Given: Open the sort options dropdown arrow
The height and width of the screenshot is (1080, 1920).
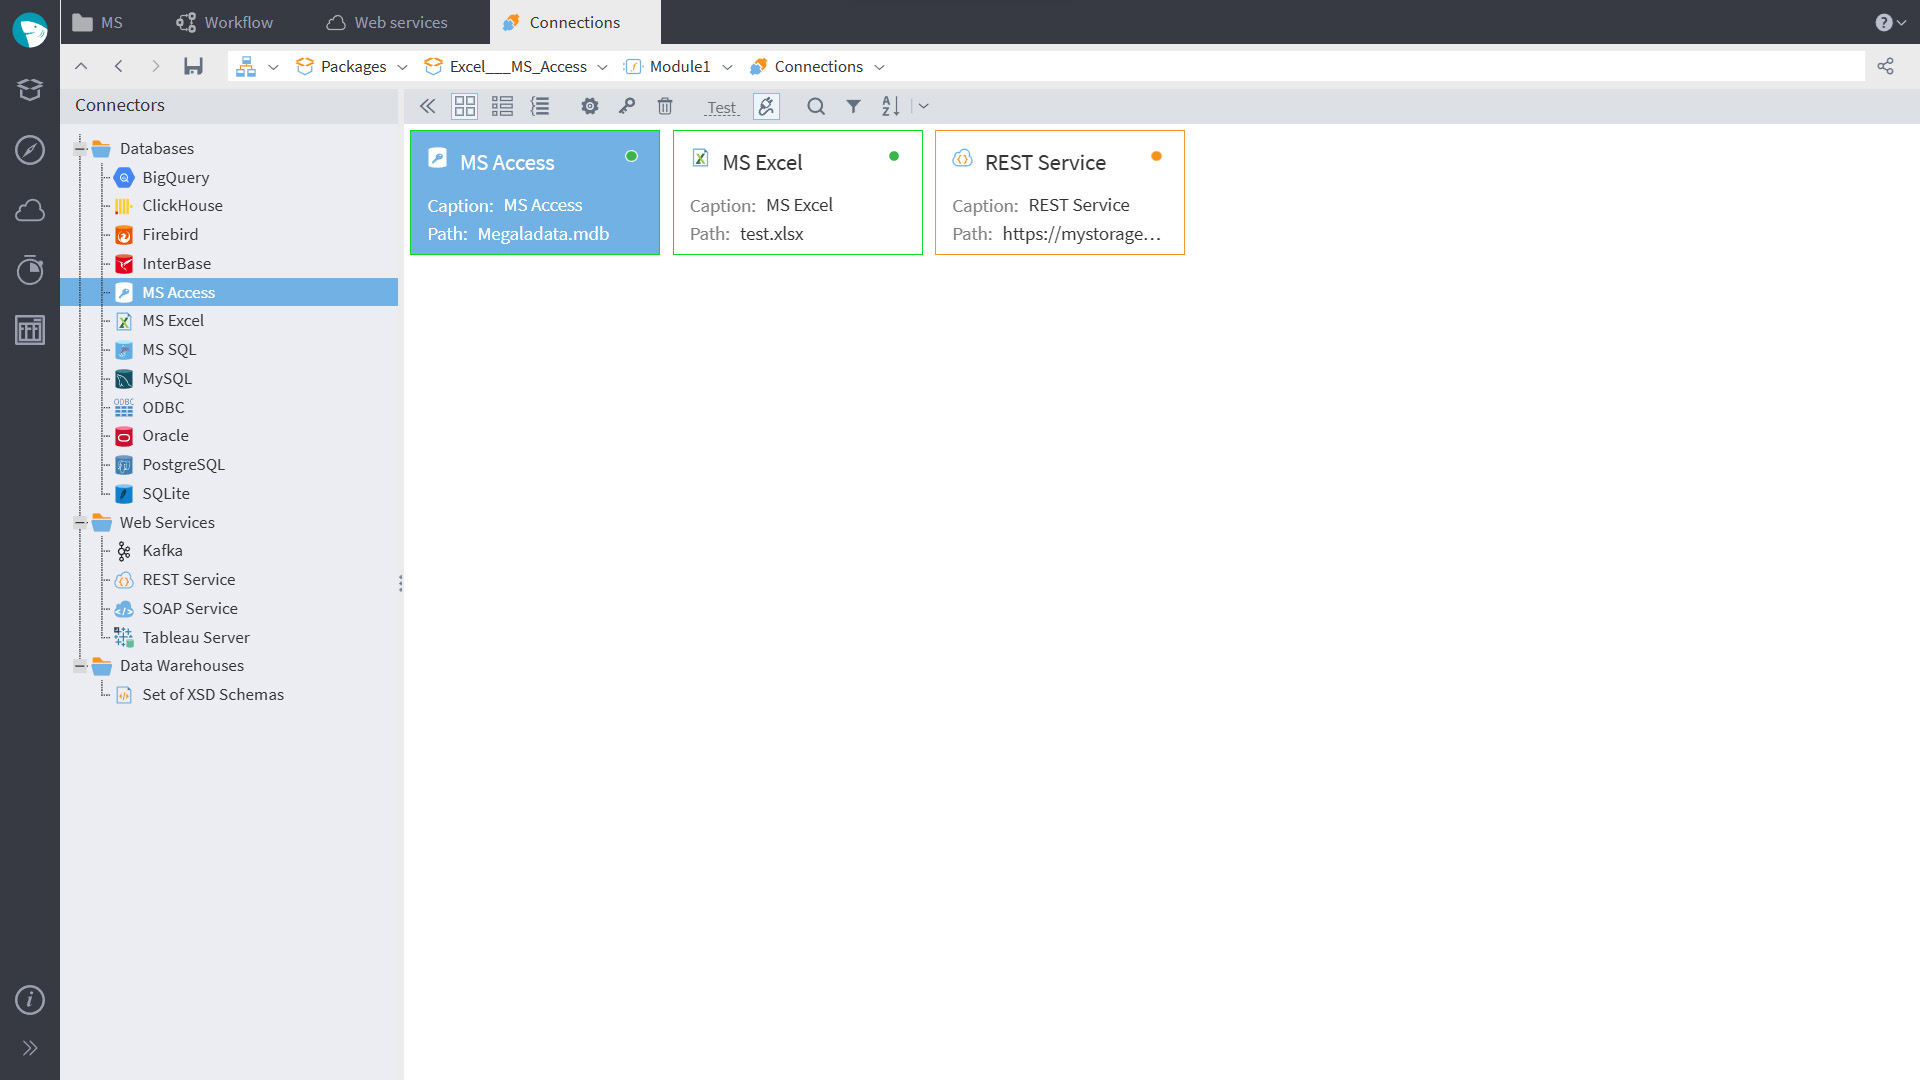Looking at the screenshot, I should 924,106.
